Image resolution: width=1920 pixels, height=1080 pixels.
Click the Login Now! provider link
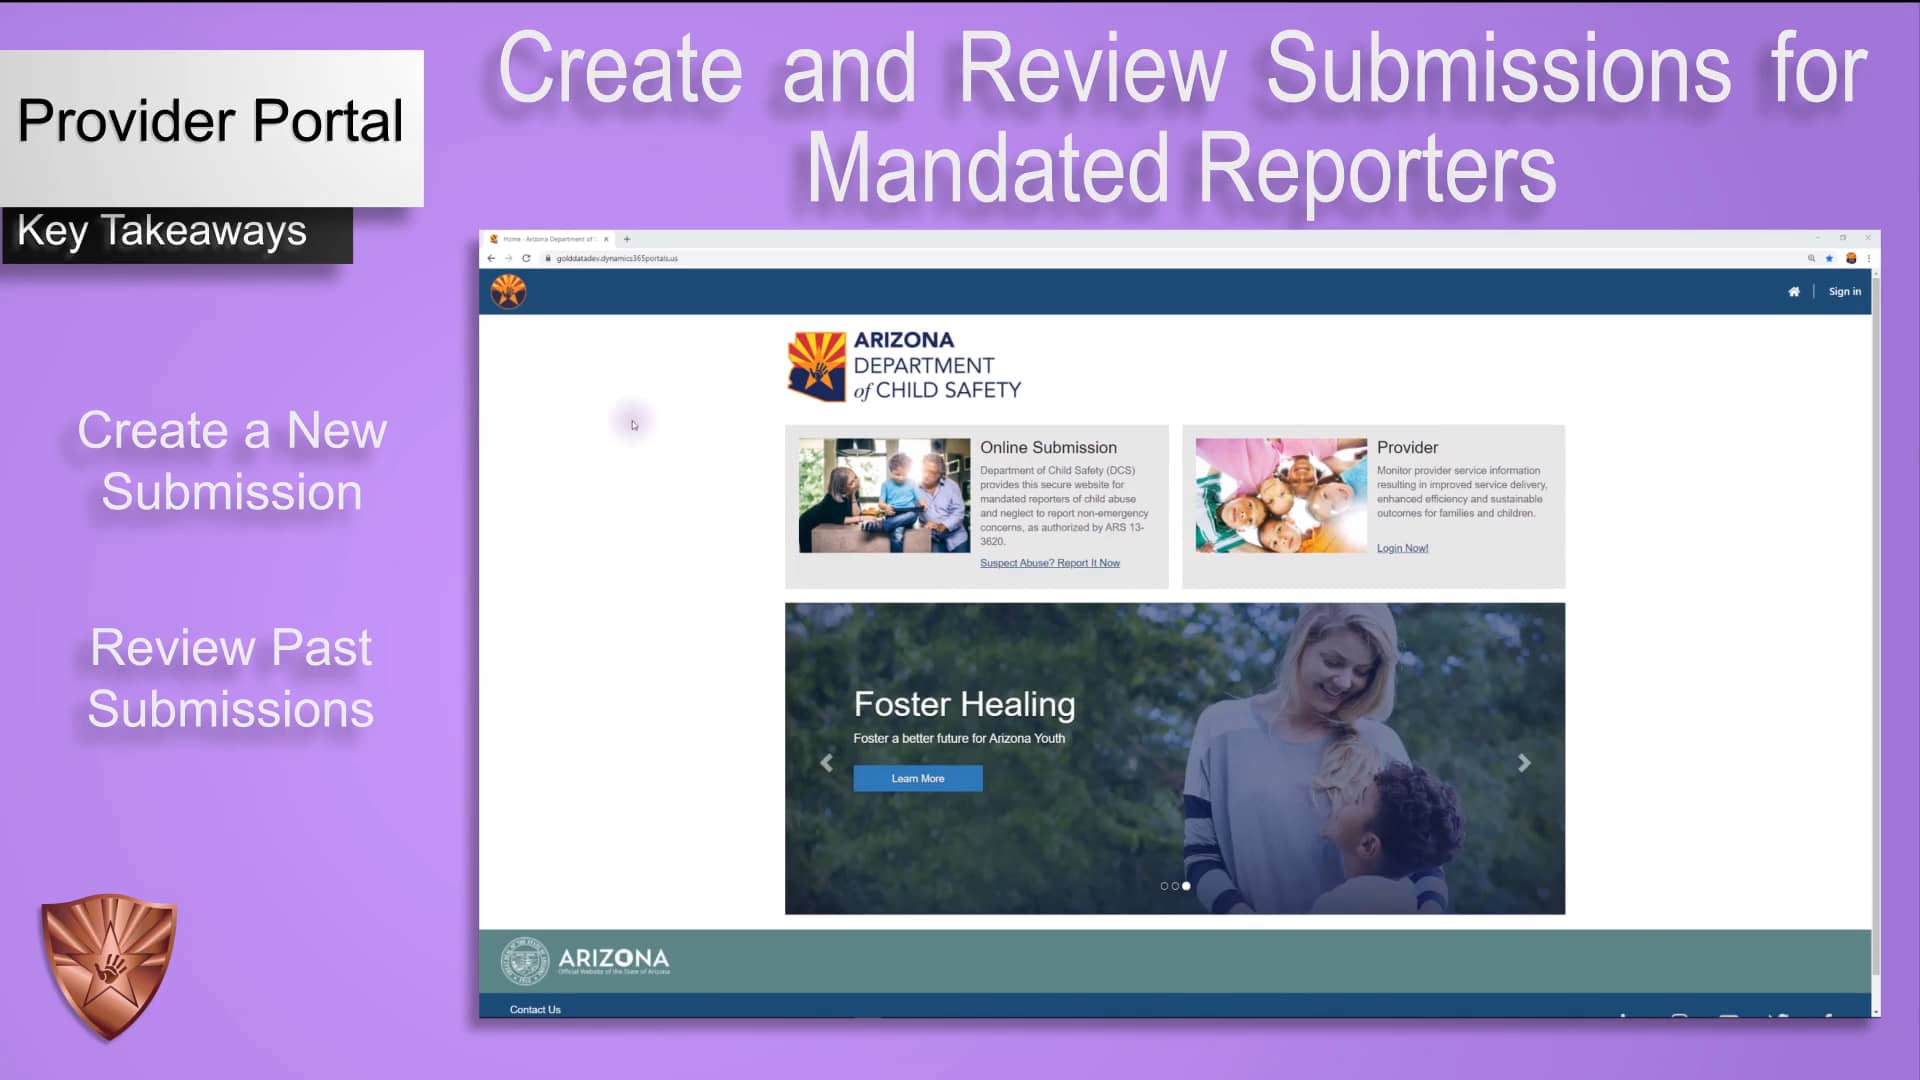click(x=1402, y=548)
